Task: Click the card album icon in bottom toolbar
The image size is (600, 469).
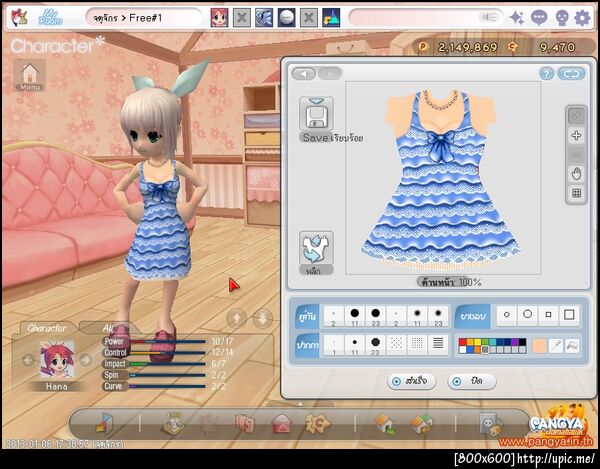Action: (244, 424)
